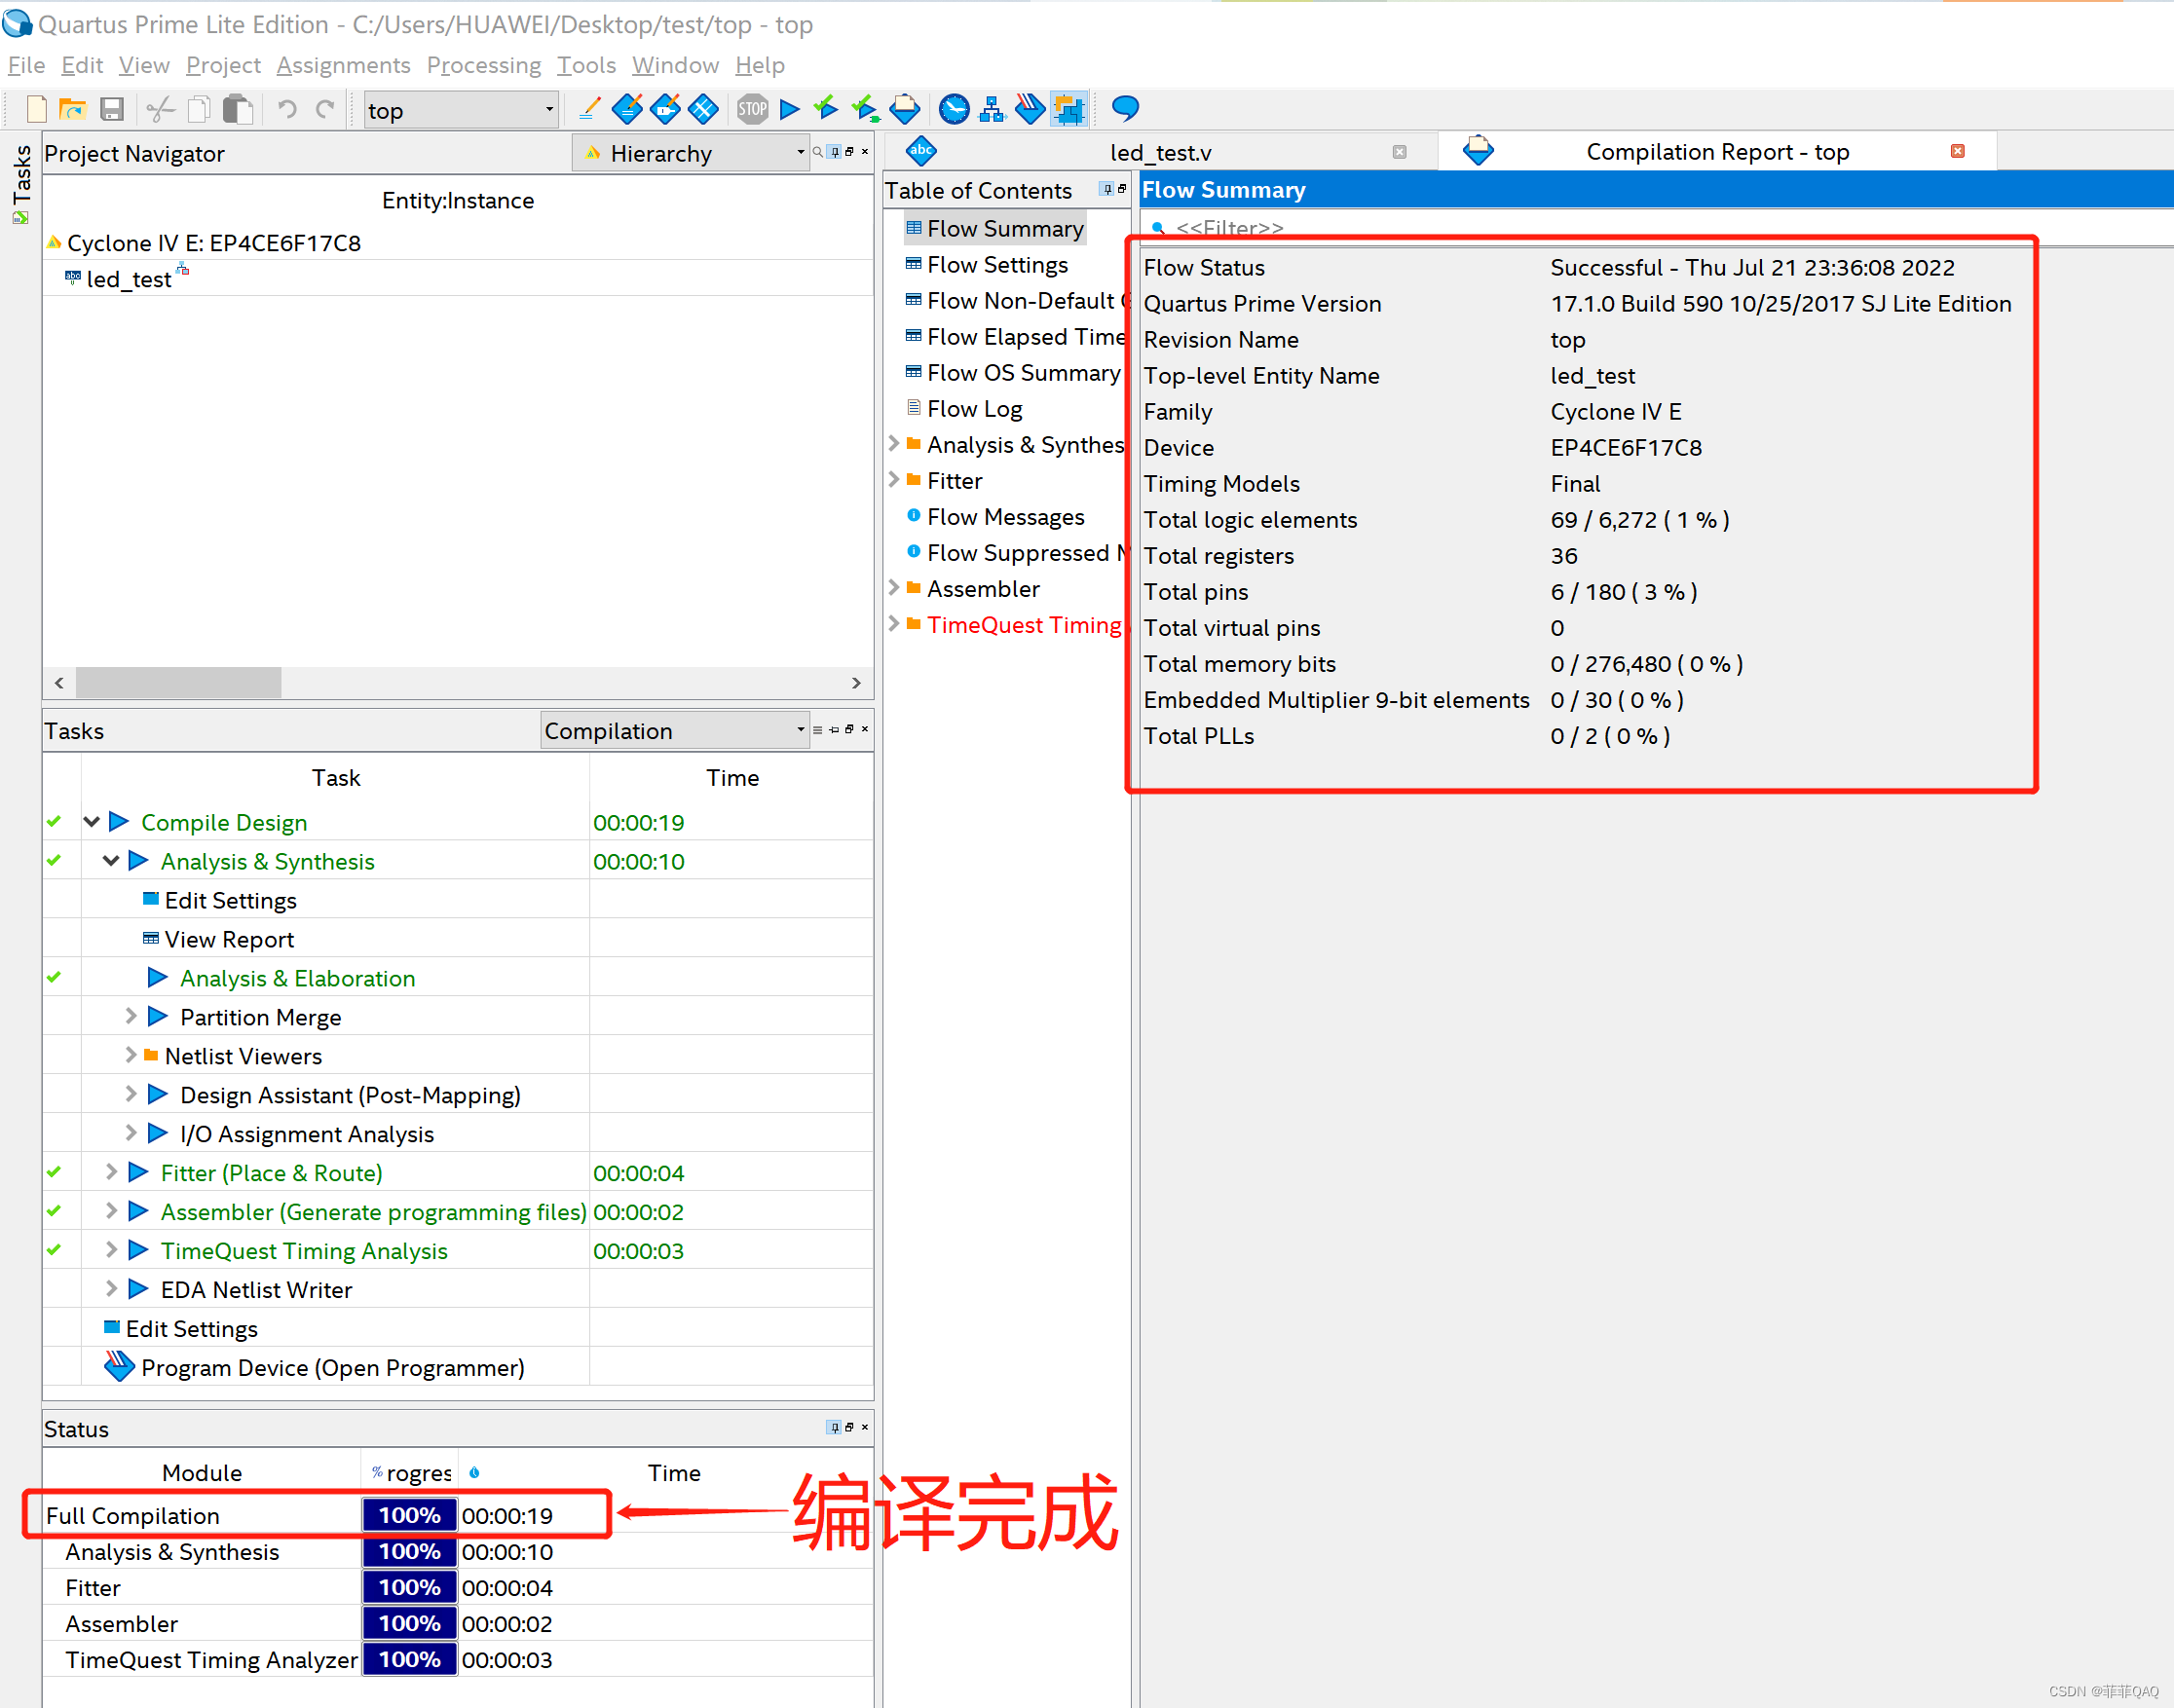This screenshot has height=1708, width=2174.
Task: Start Compilation with the play icon
Action: 789,109
